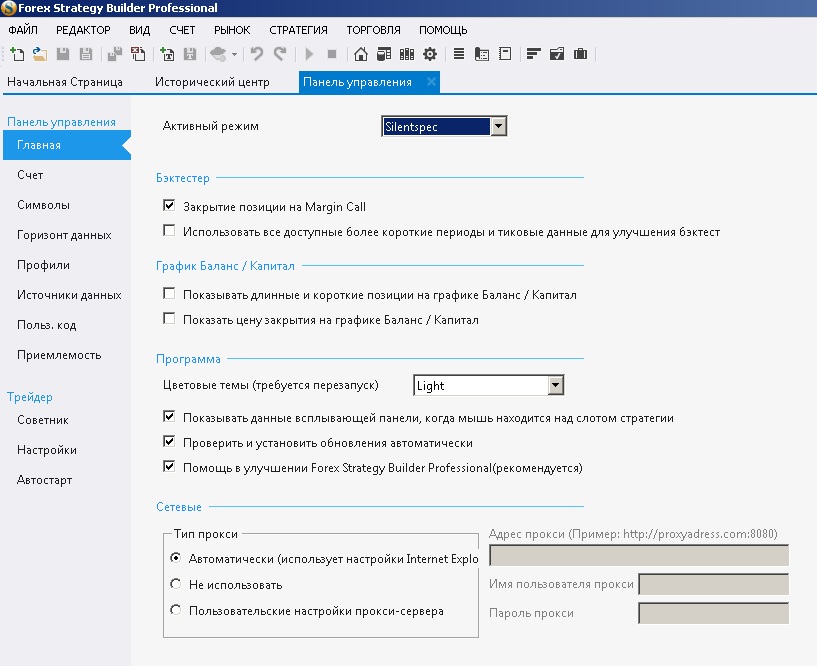
Task: Click the Home house icon in the toolbar
Action: coord(361,54)
